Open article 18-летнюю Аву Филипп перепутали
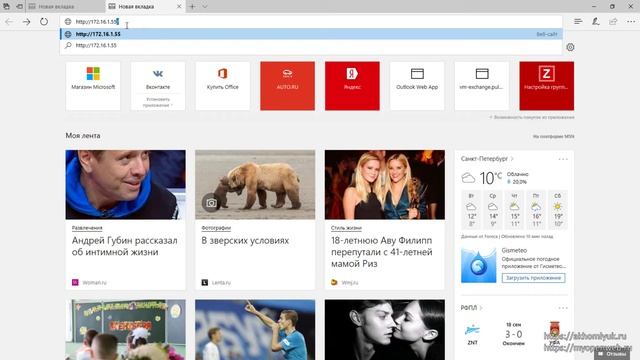 pos(382,252)
